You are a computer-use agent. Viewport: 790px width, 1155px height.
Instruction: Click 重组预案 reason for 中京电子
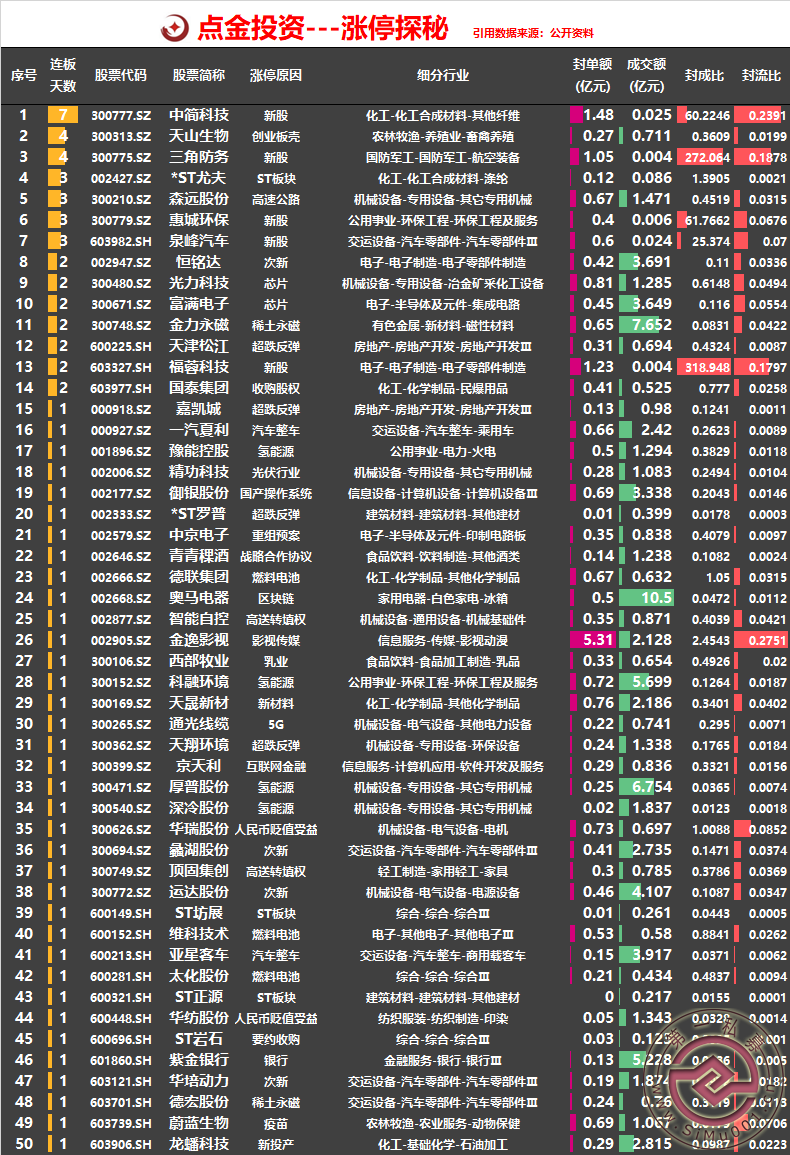(276, 536)
